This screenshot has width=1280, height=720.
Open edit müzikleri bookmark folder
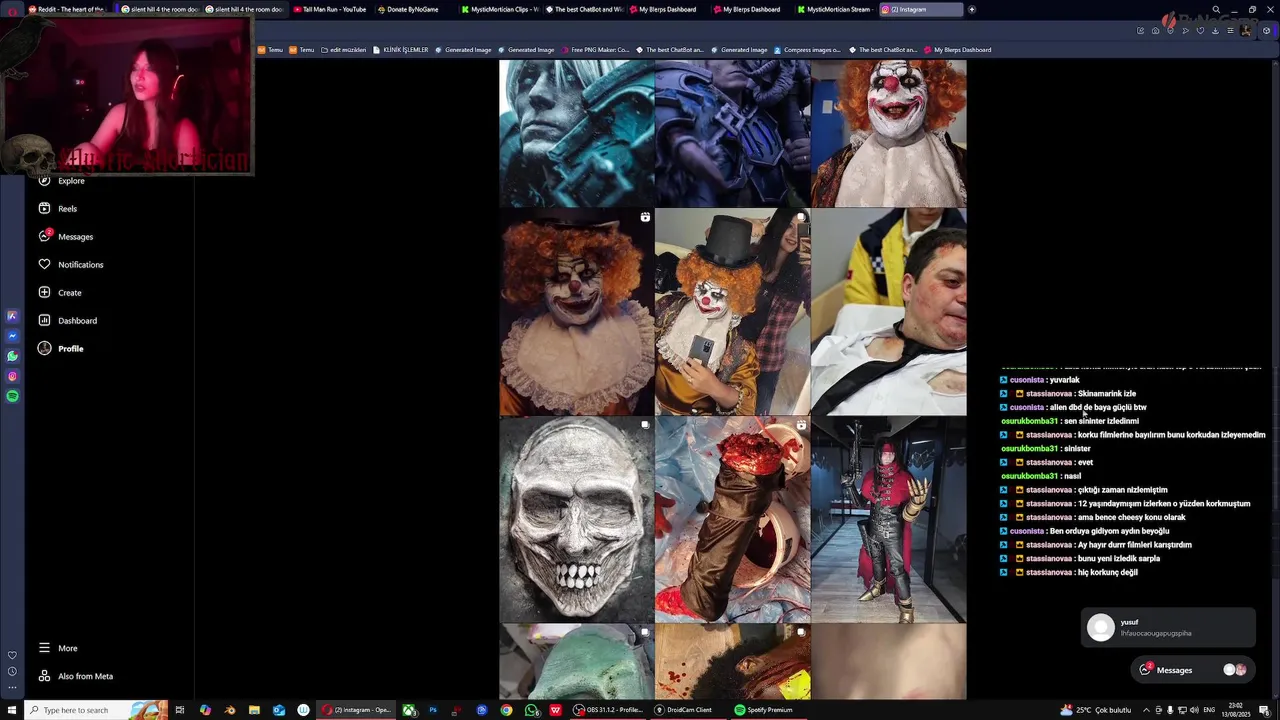pos(343,50)
